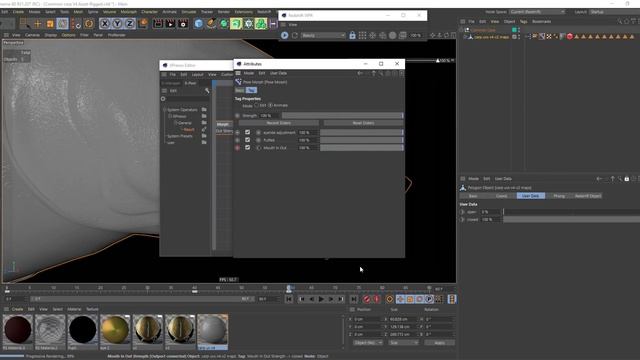Viewport: 640px width, 360px height.
Task: Click the Record Sliders button
Action: tap(278, 123)
